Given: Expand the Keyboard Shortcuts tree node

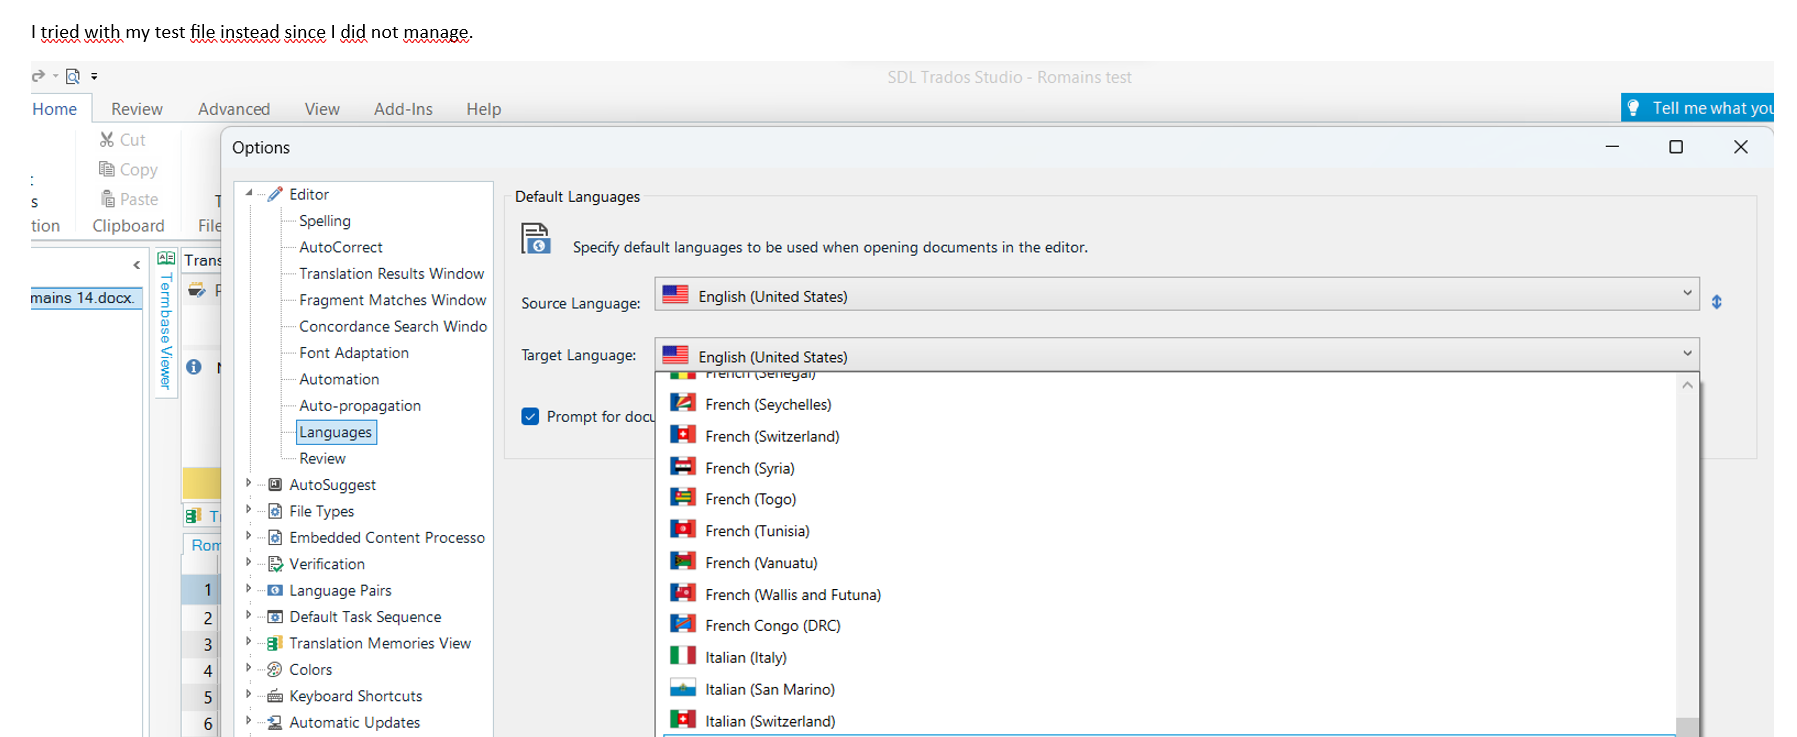Looking at the screenshot, I should pyautogui.click(x=249, y=695).
